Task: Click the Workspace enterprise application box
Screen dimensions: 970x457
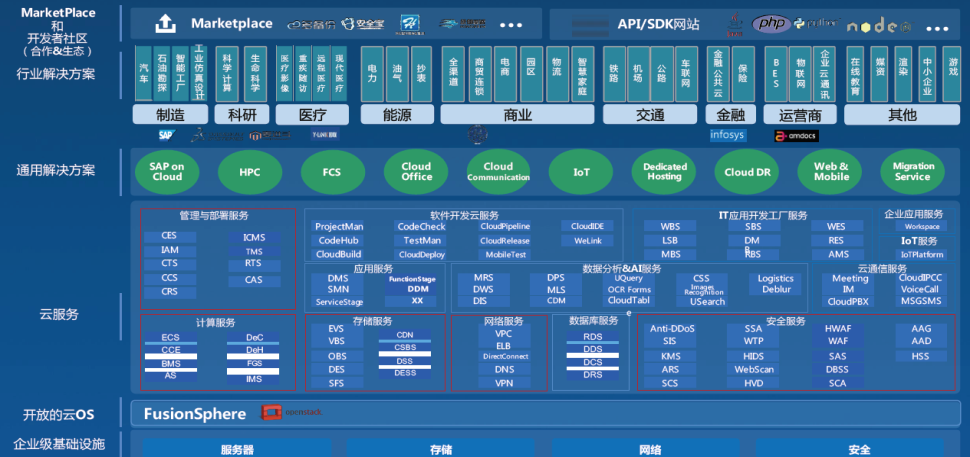Action: click(x=922, y=226)
